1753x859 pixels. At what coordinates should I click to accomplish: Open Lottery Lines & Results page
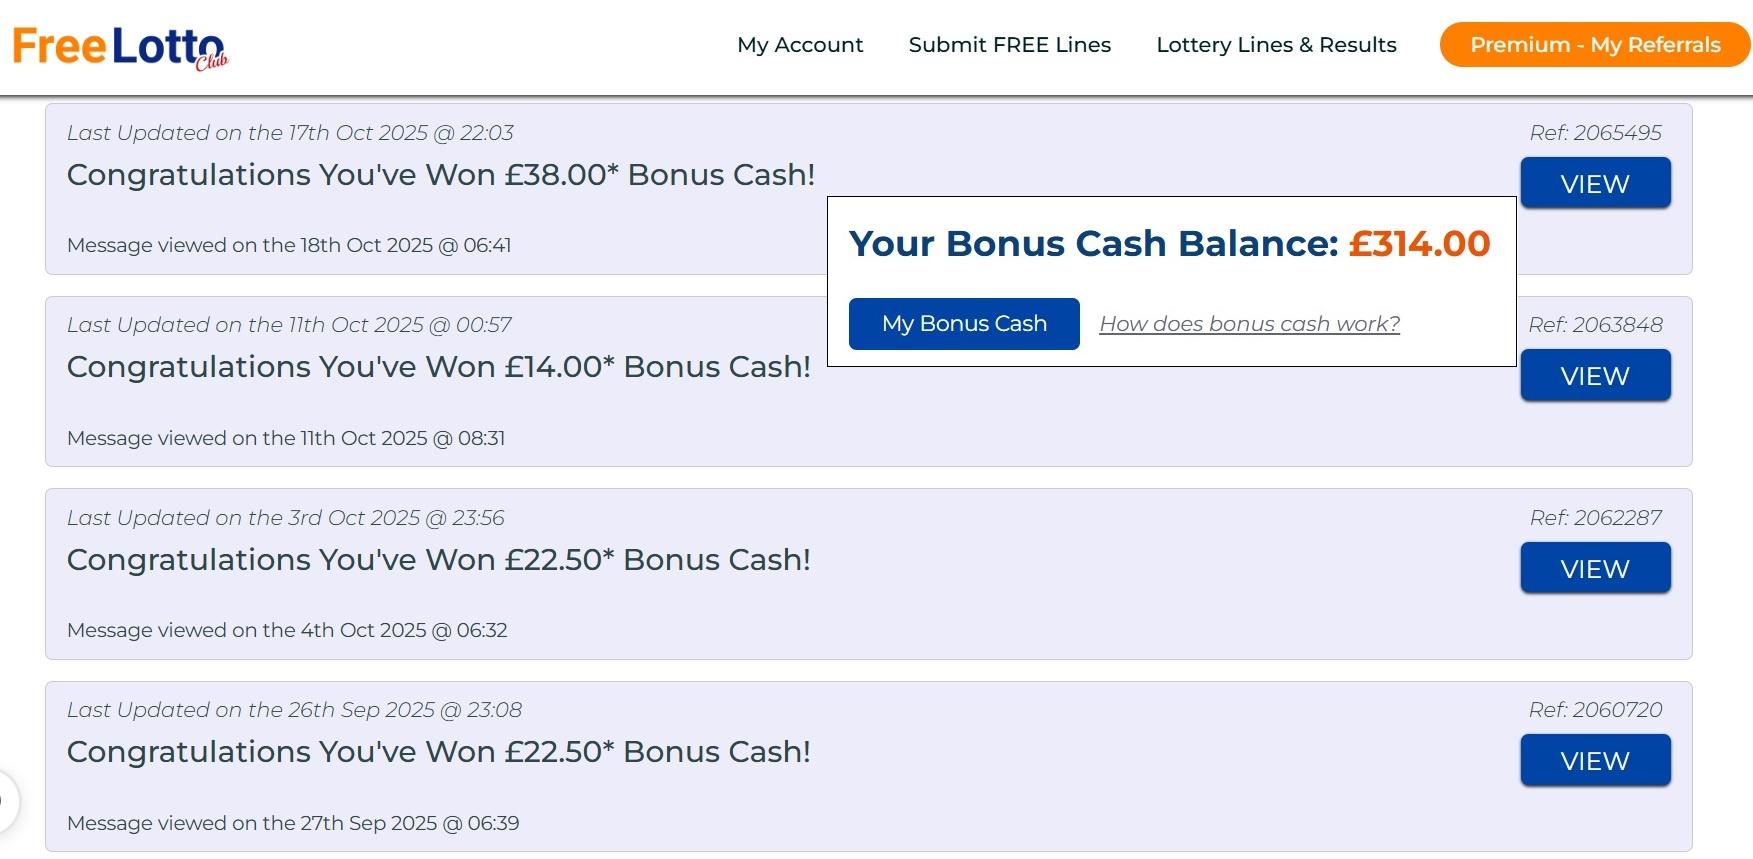(1276, 45)
